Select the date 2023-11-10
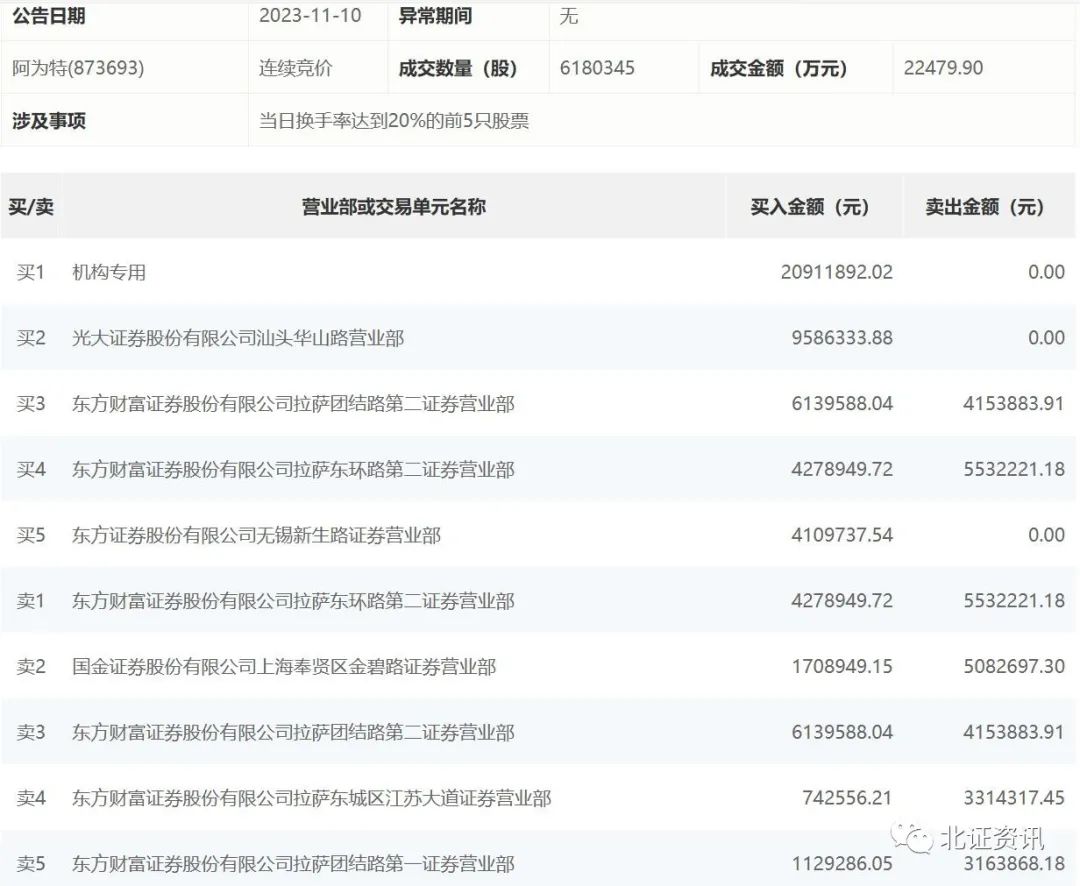Screen dimensions: 1080x886 (x=310, y=15)
